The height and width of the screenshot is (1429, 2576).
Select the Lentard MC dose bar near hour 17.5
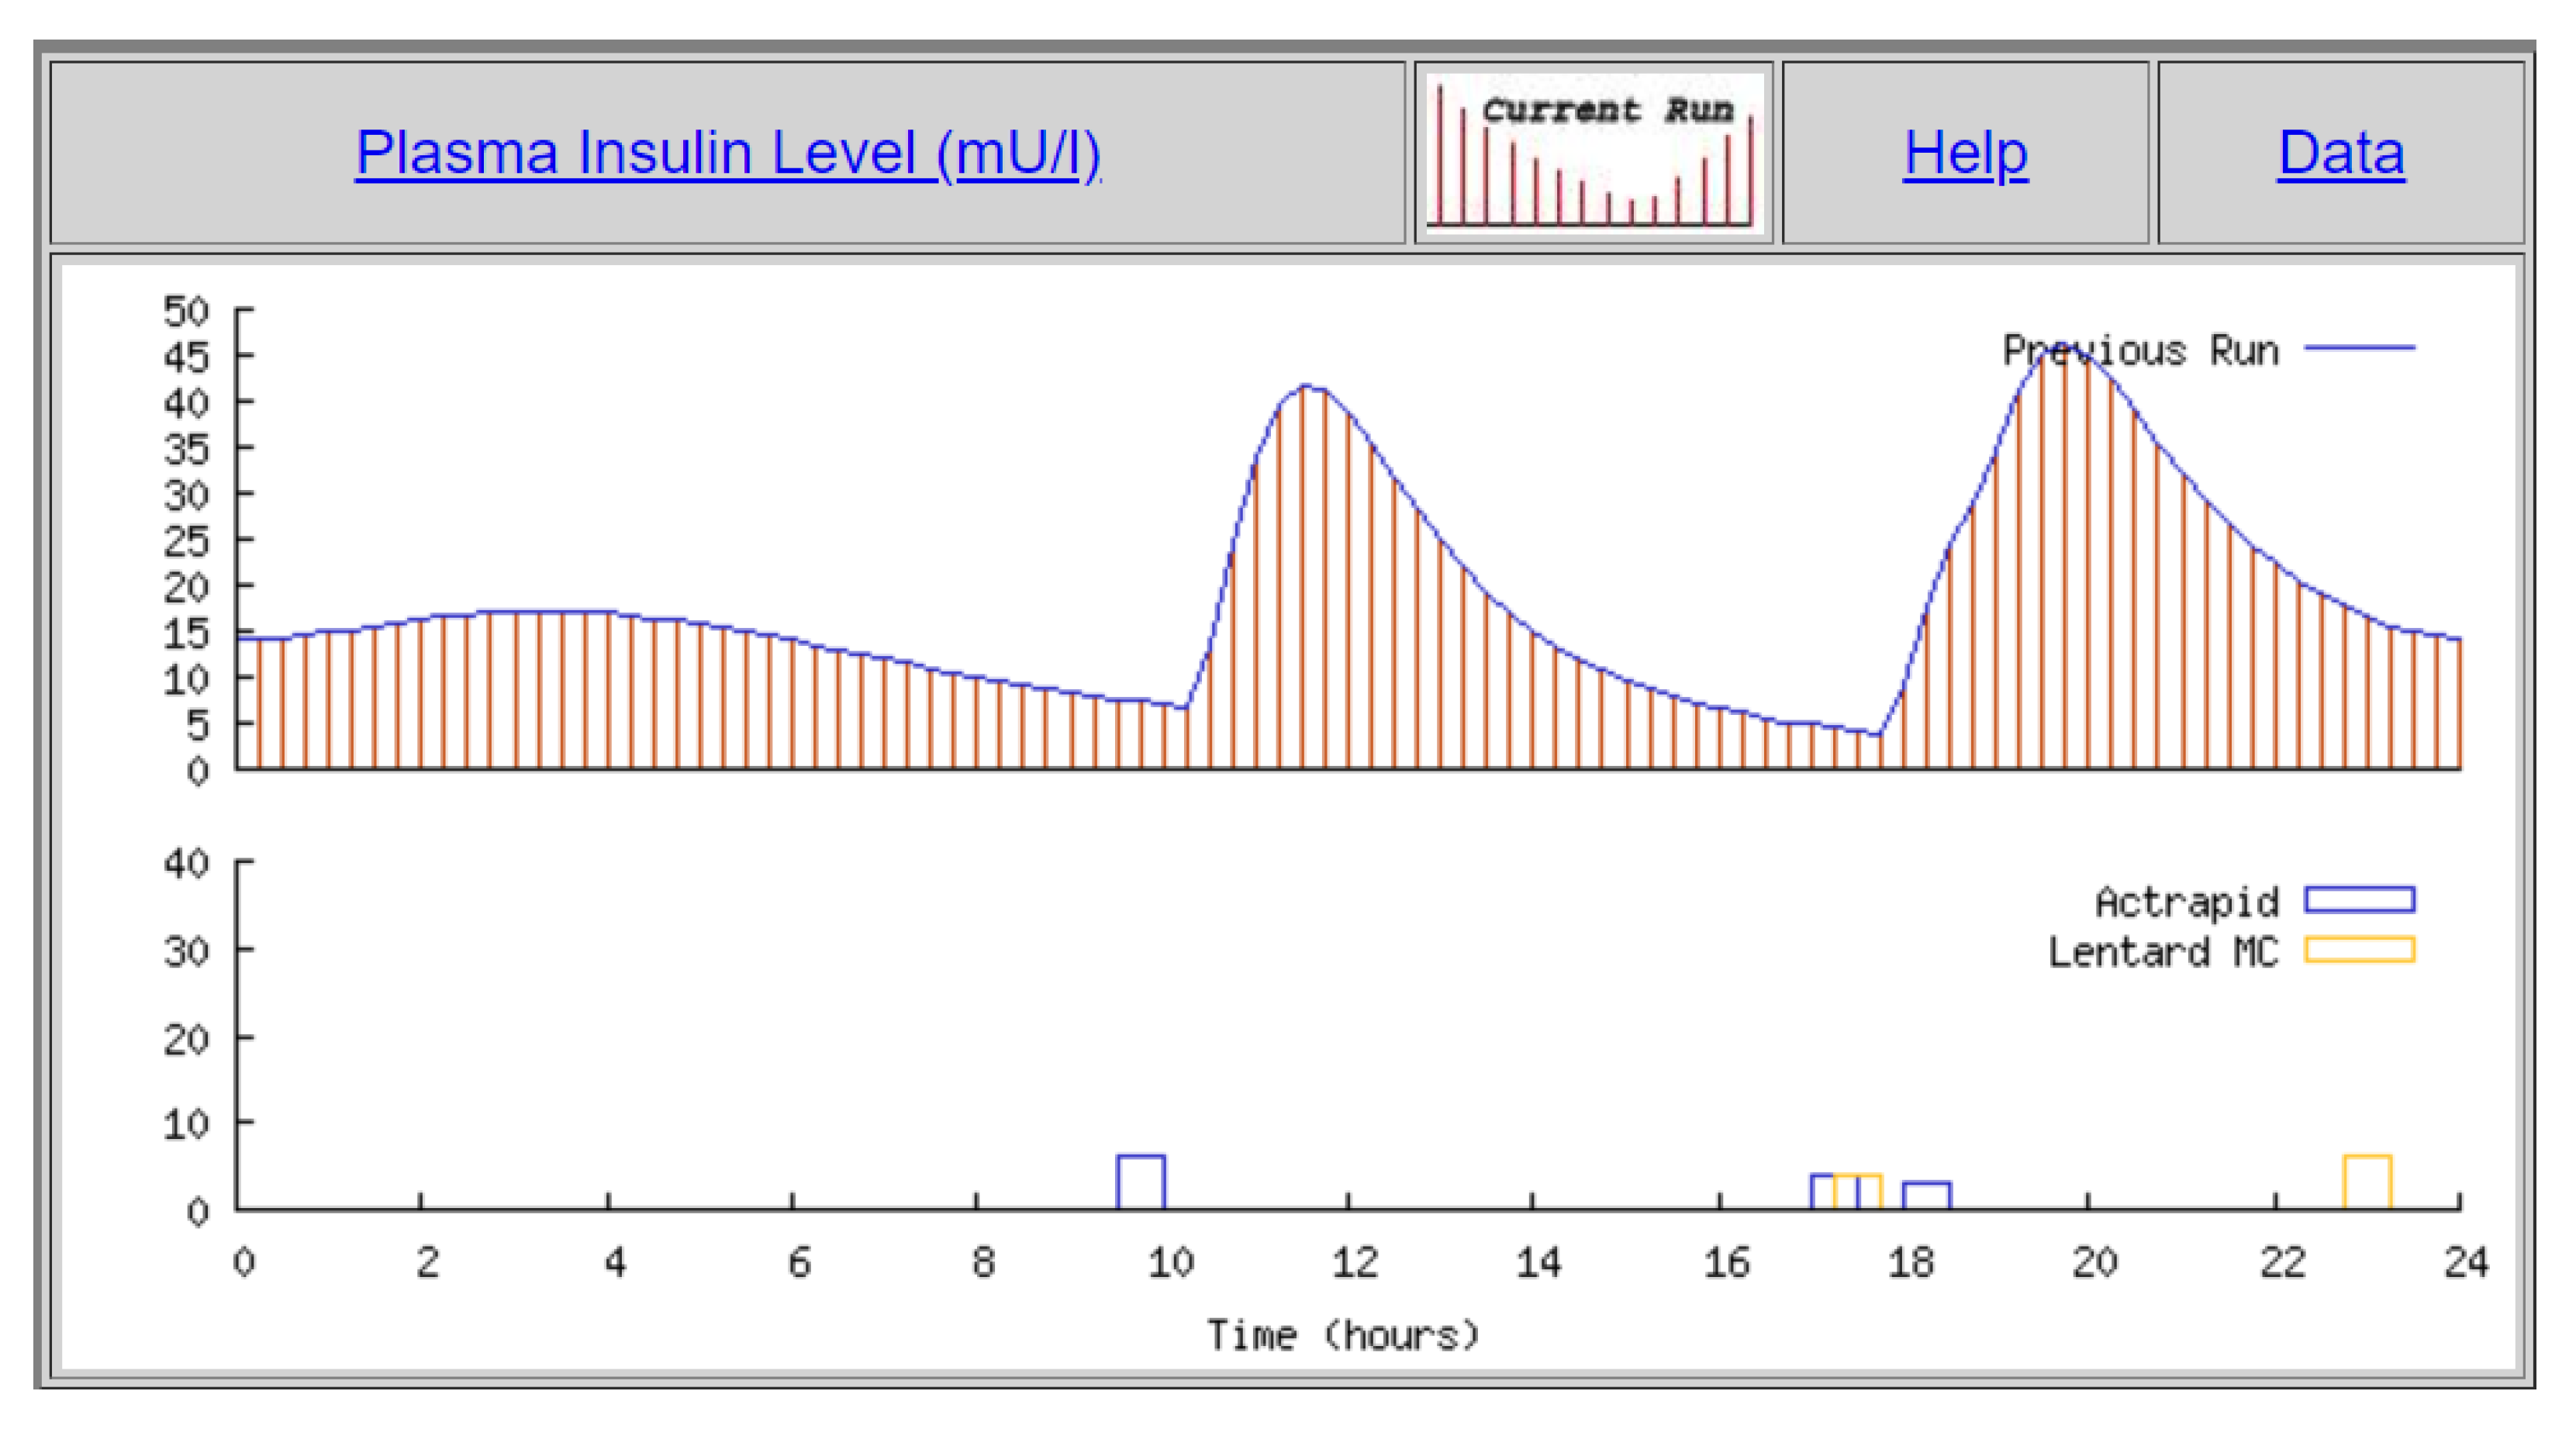[1869, 1192]
